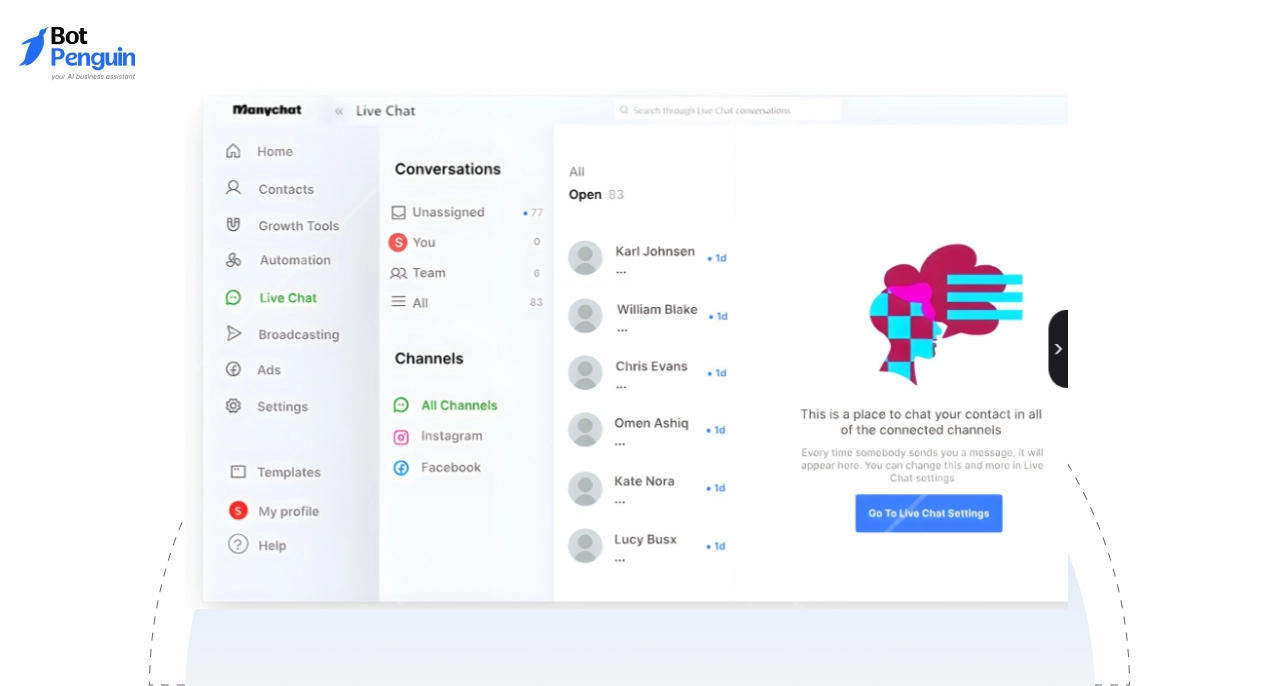Open Templates menu item
Screen dimensions: 1288x686
(x=289, y=473)
